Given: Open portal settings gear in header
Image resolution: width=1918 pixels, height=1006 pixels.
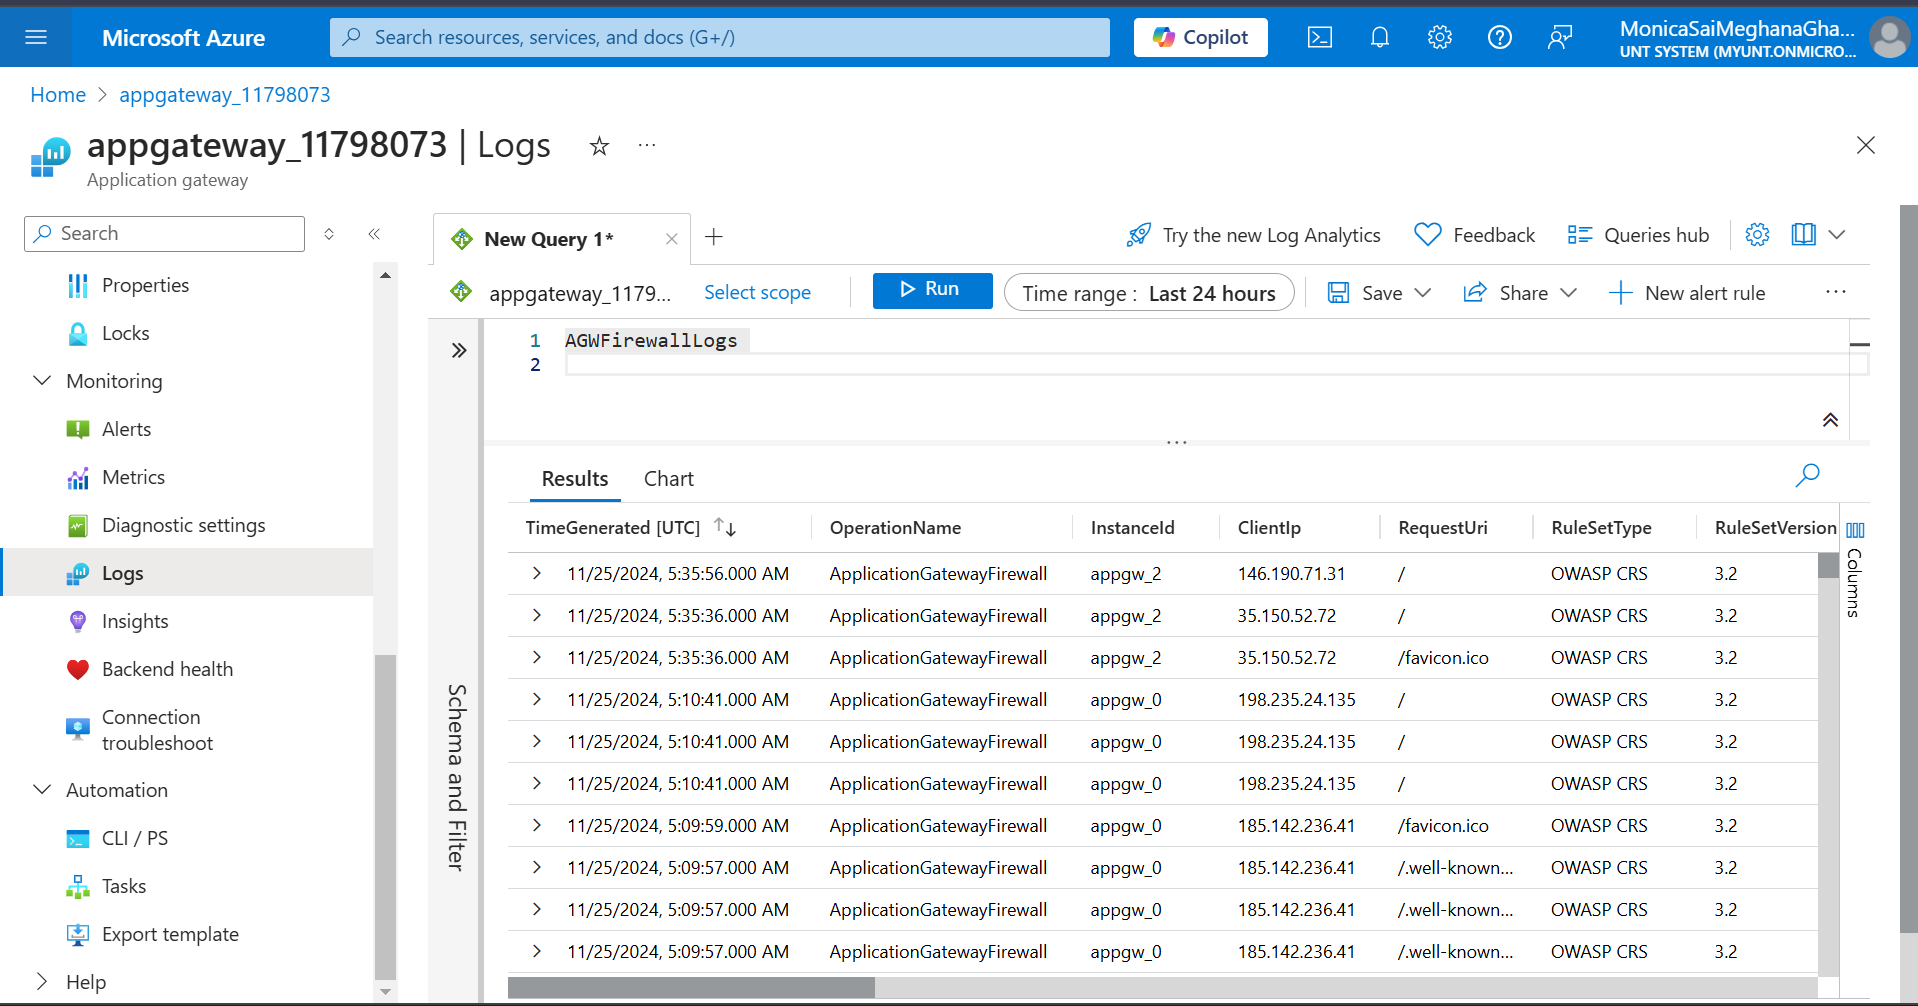Looking at the screenshot, I should coord(1440,37).
